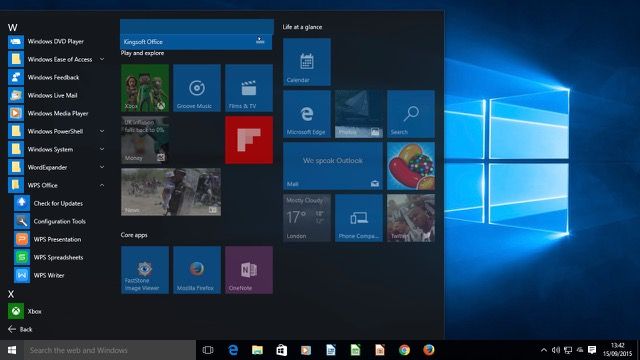Click the Windows Start button
Image resolution: width=640 pixels, height=360 pixels.
12,350
